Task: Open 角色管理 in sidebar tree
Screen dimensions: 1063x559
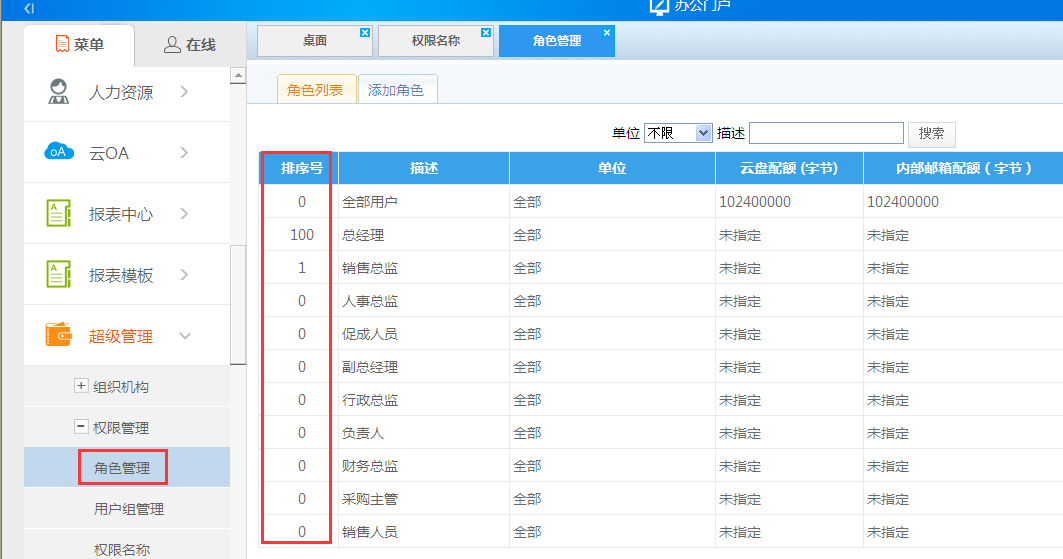Action: [122, 468]
